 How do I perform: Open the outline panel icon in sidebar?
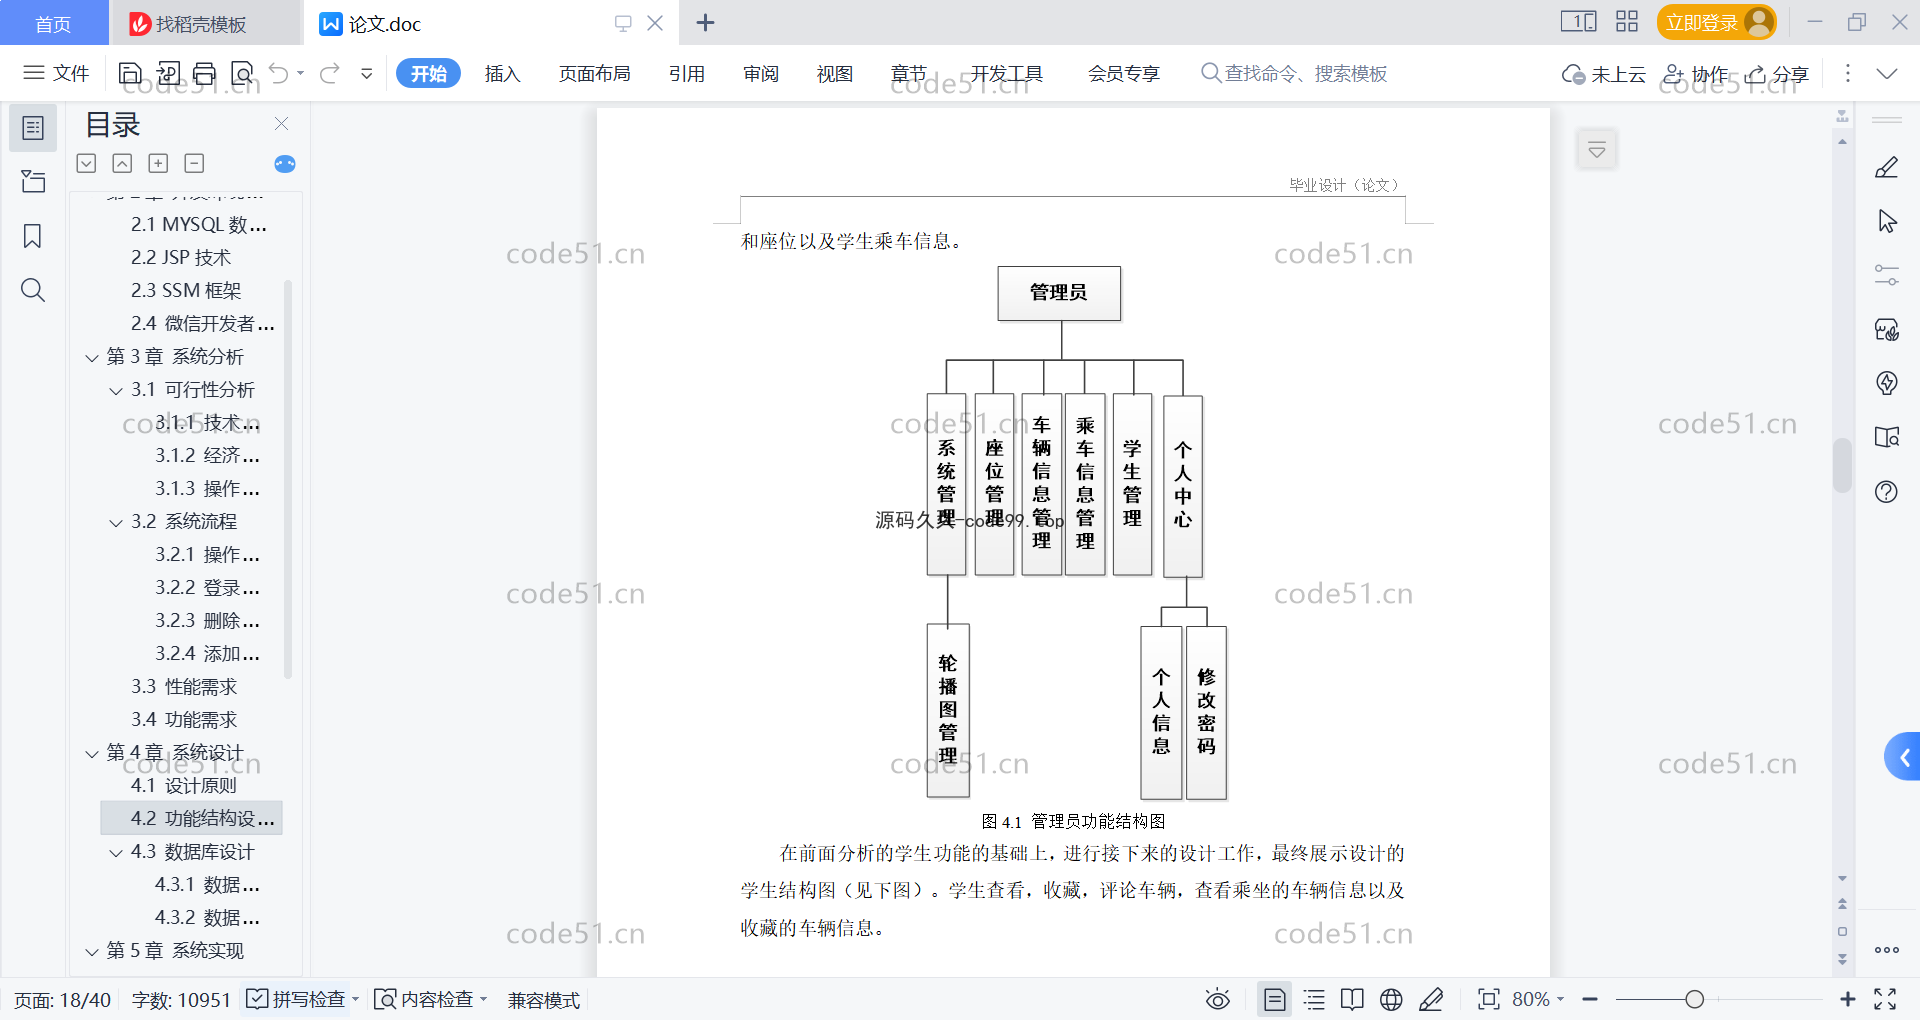[33, 128]
